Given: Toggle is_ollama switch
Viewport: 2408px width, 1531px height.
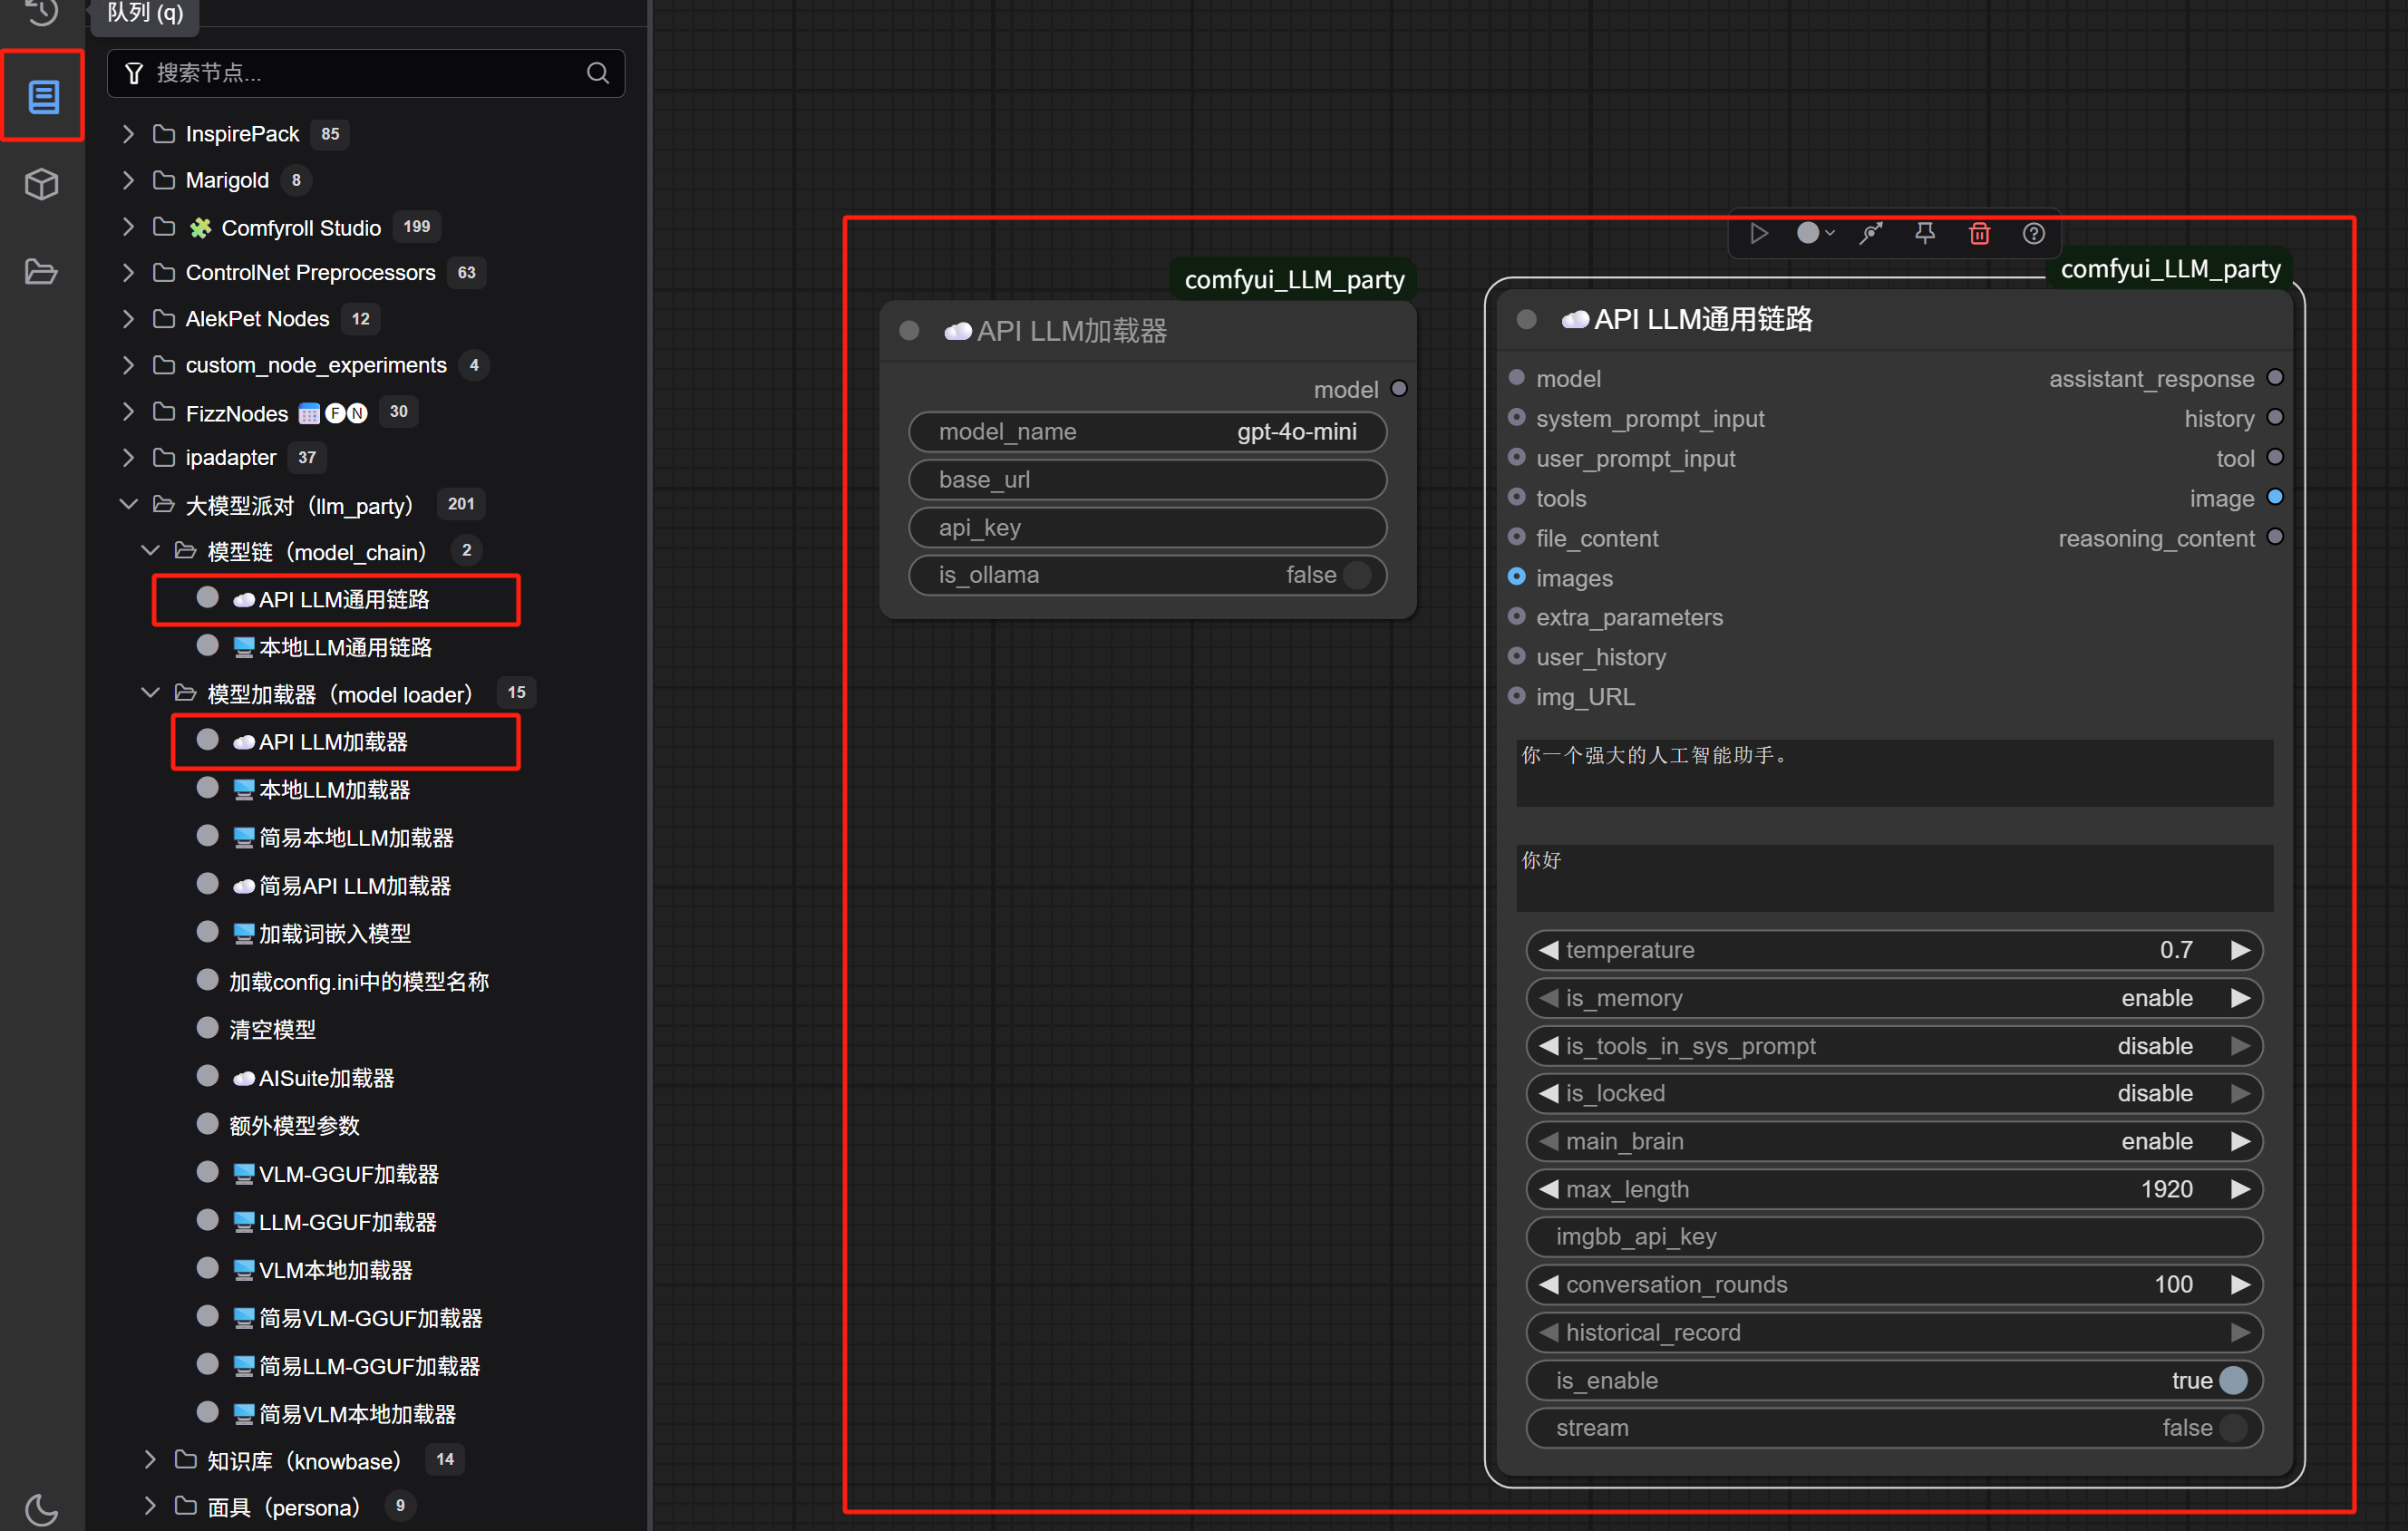Looking at the screenshot, I should point(1357,575).
